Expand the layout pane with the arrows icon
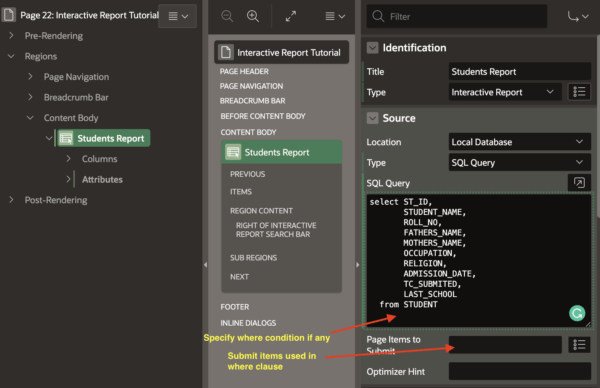This screenshot has width=600, height=388. (x=291, y=16)
